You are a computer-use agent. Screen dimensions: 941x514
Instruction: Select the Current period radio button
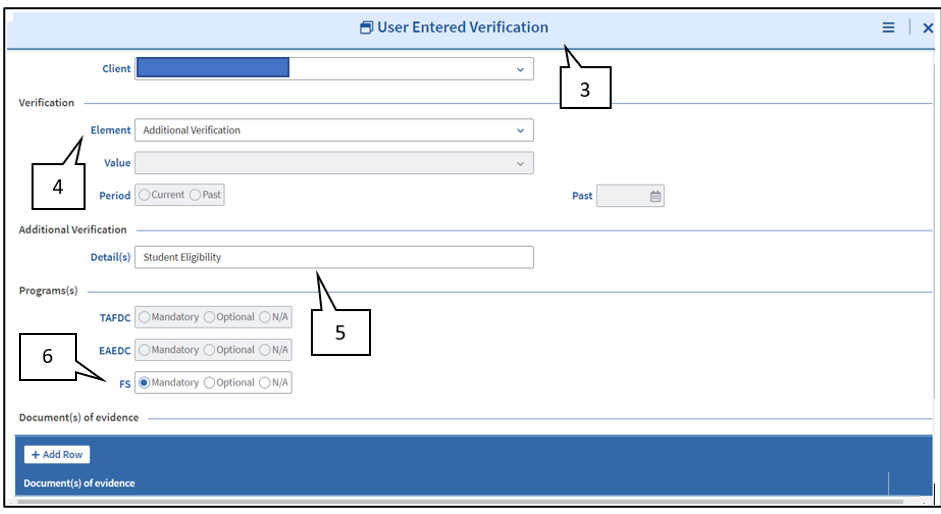click(x=145, y=195)
